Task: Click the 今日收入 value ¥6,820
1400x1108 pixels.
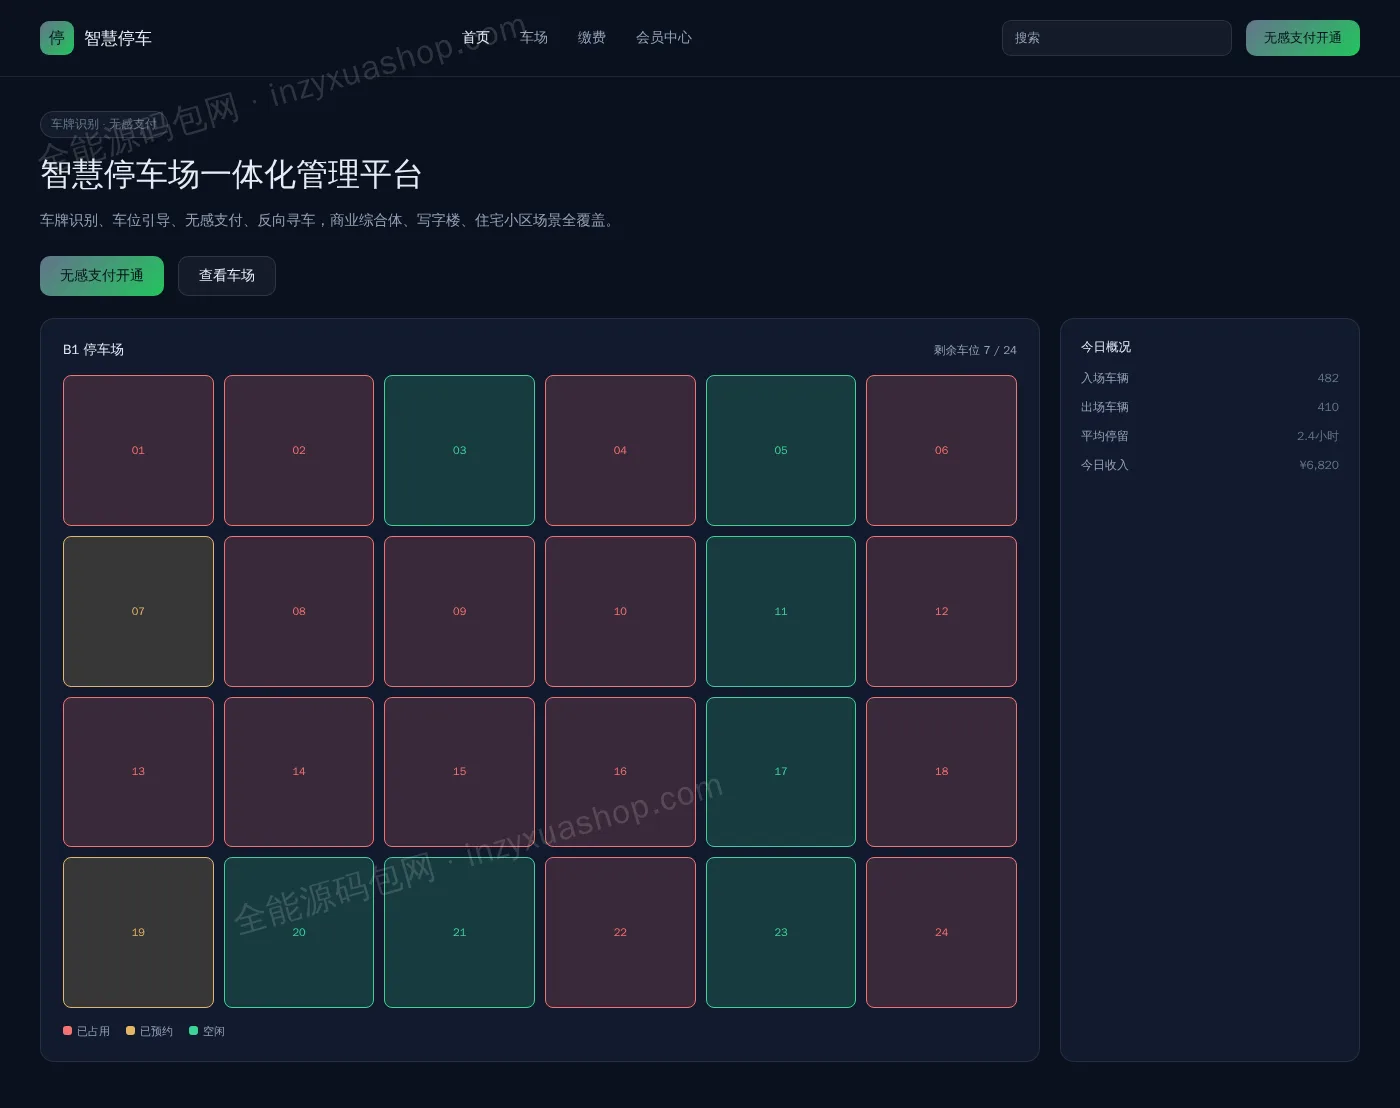Action: (1319, 465)
